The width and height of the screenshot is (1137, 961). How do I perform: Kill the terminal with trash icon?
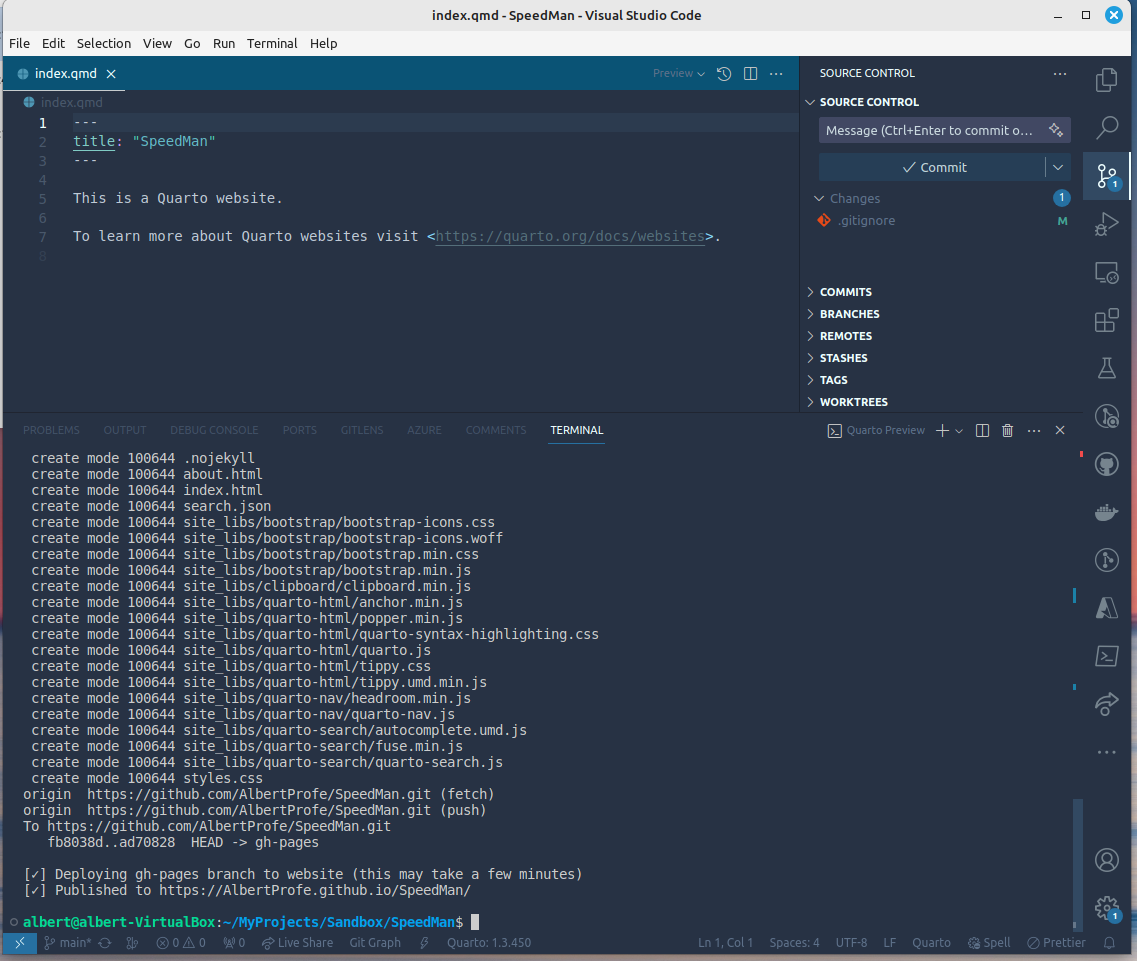1007,431
